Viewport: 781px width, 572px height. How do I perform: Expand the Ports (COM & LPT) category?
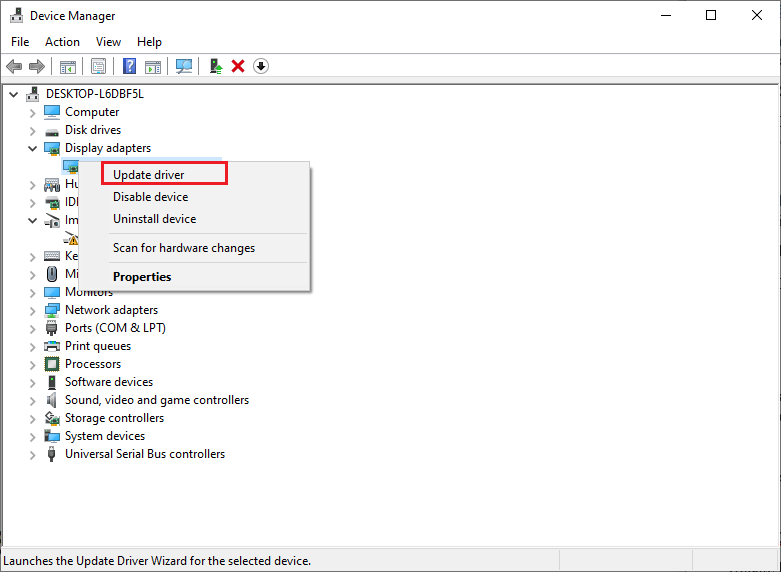click(32, 329)
